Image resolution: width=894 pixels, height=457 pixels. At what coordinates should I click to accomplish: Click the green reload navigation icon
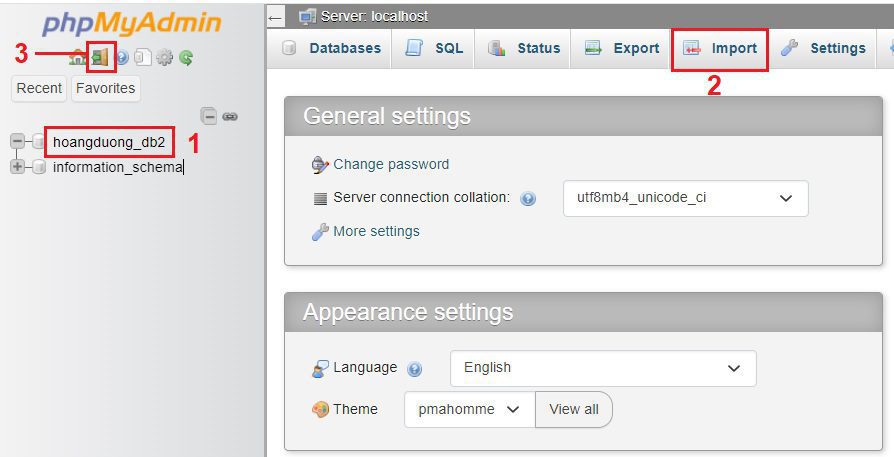(x=185, y=58)
